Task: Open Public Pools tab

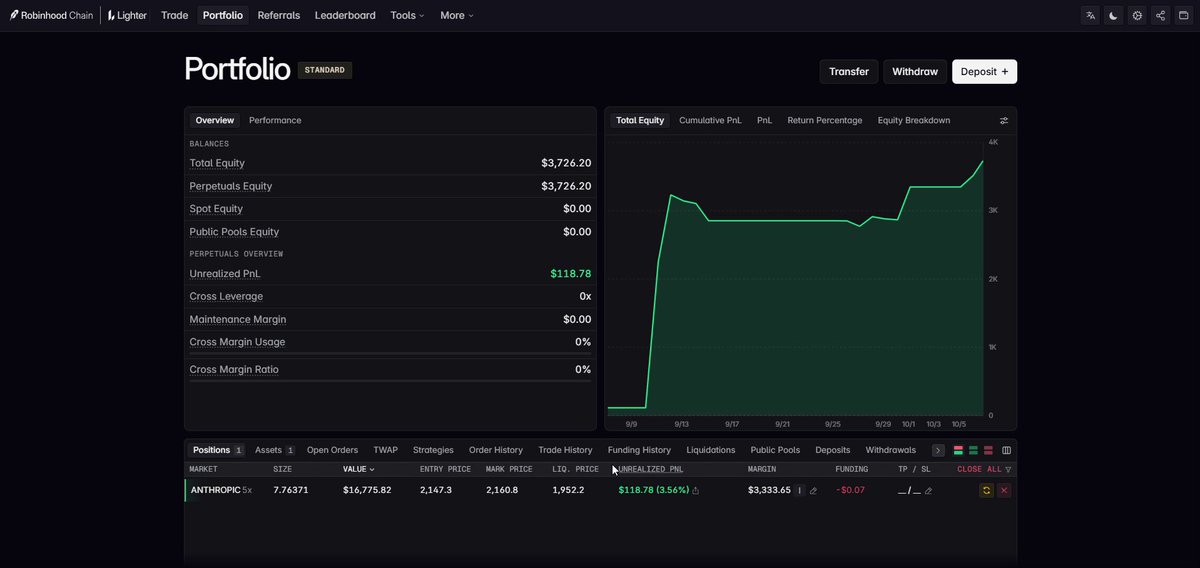Action: [775, 450]
